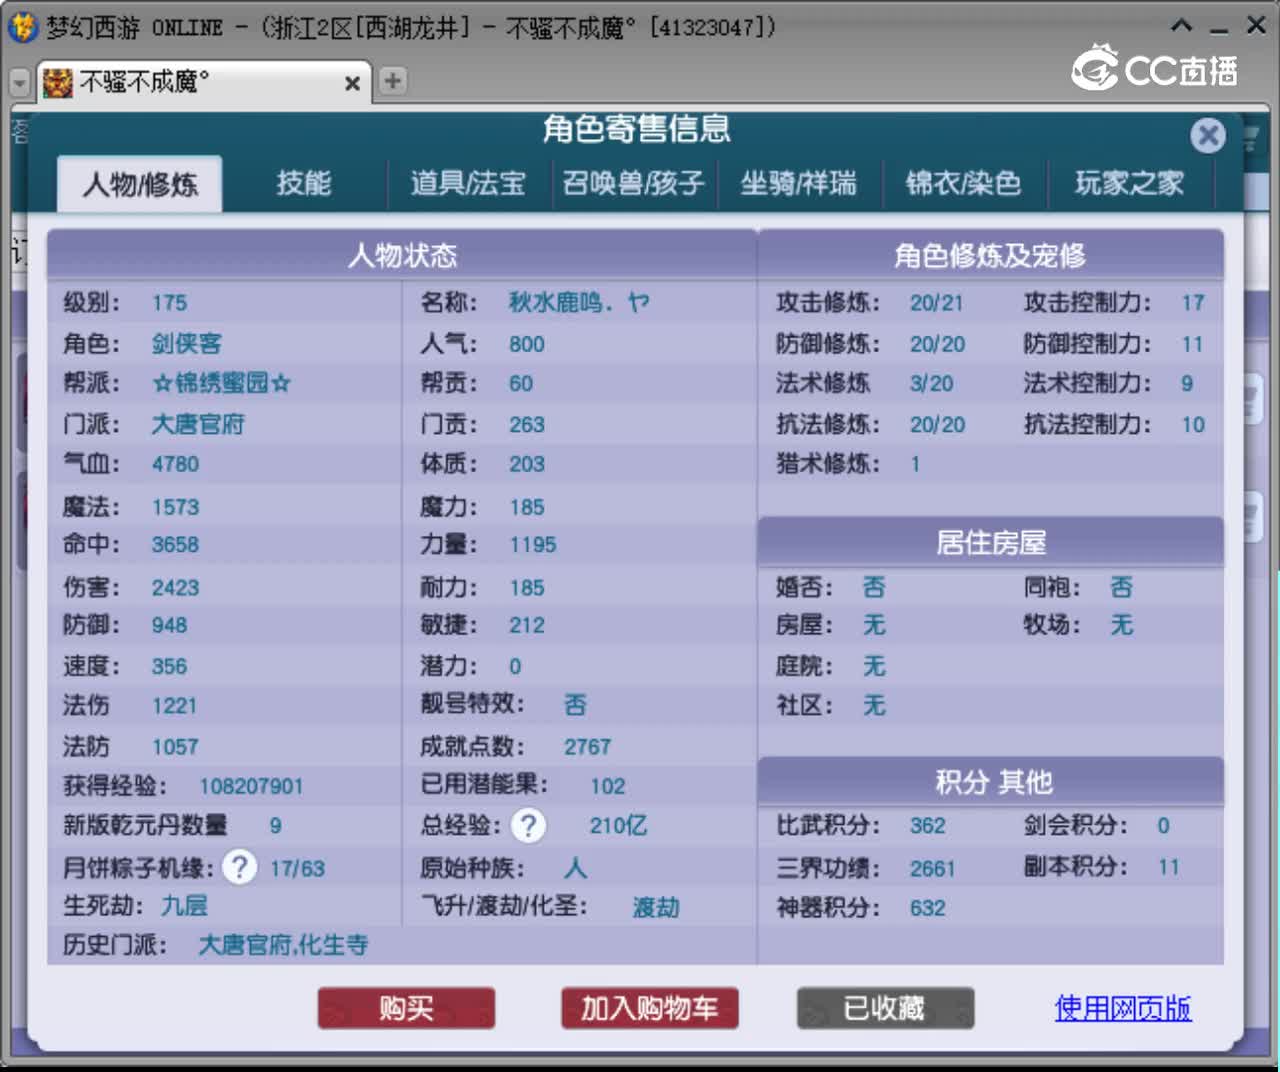This screenshot has height=1072, width=1280.
Task: Click character name 秋水鹿鸣
Action: click(x=579, y=302)
